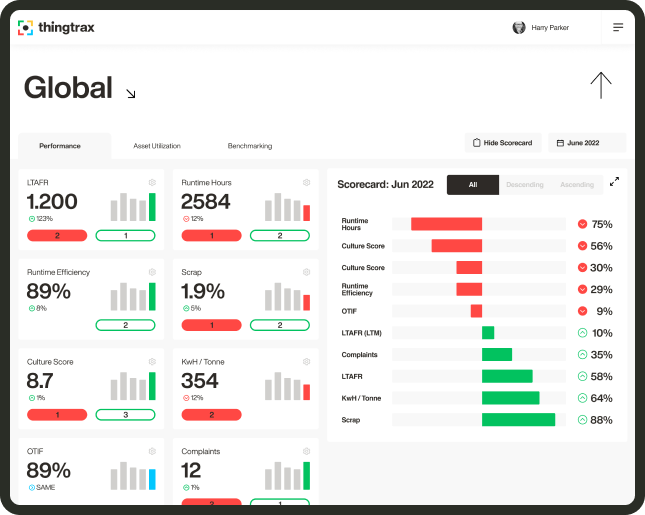
Task: Switch scorecard sorting to Descending
Action: [x=525, y=185]
